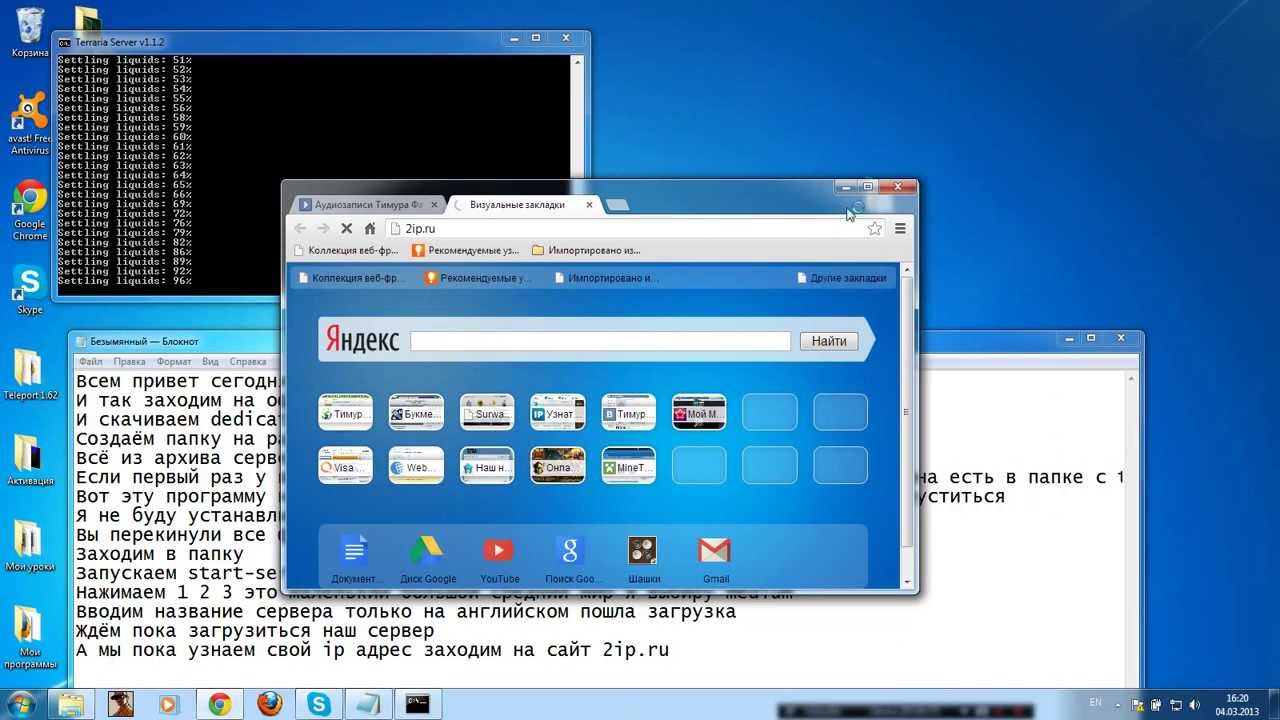
Task: Open Skype from the taskbar
Action: pyautogui.click(x=319, y=704)
